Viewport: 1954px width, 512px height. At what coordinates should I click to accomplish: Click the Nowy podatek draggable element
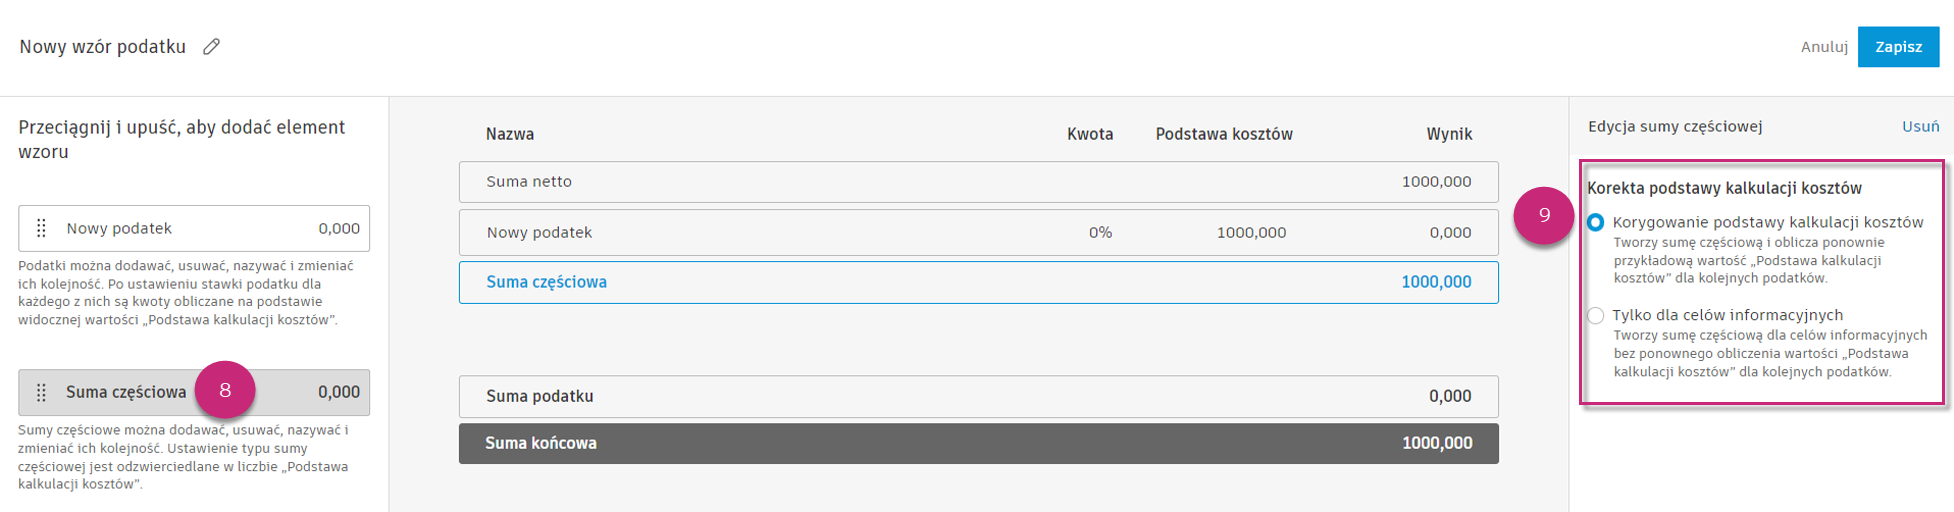(194, 229)
